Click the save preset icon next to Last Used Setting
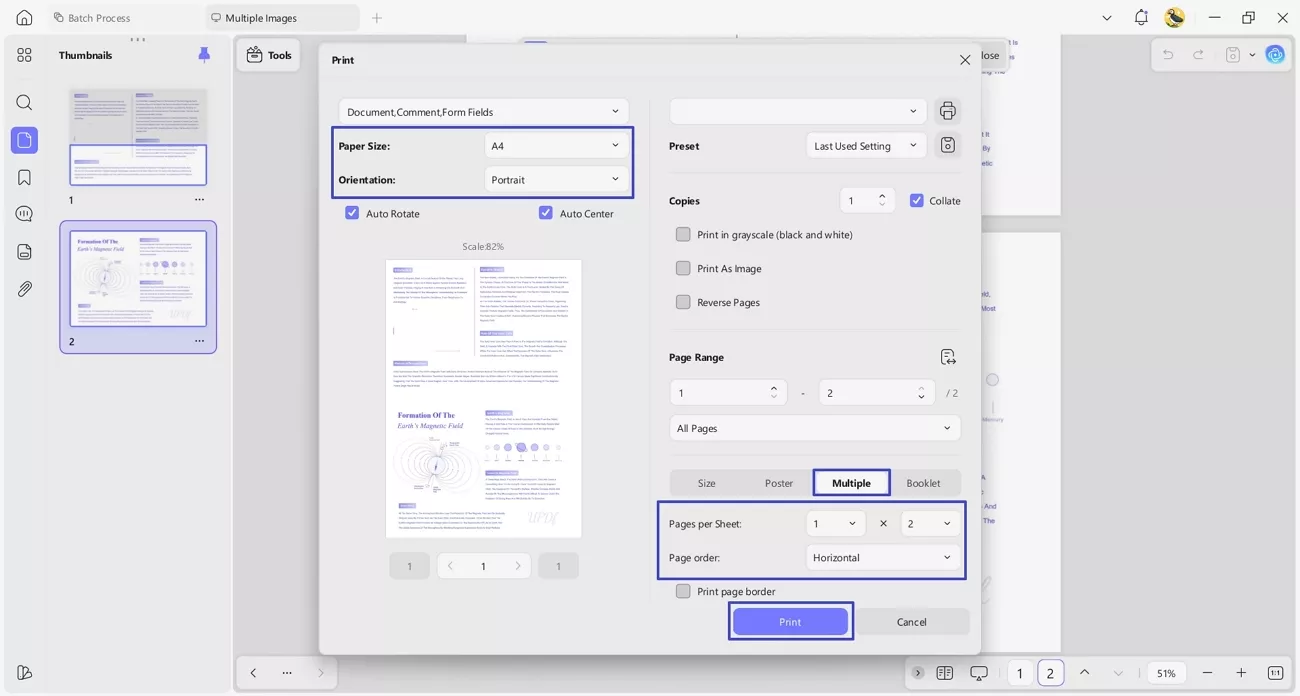The width and height of the screenshot is (1300, 696). 947,144
